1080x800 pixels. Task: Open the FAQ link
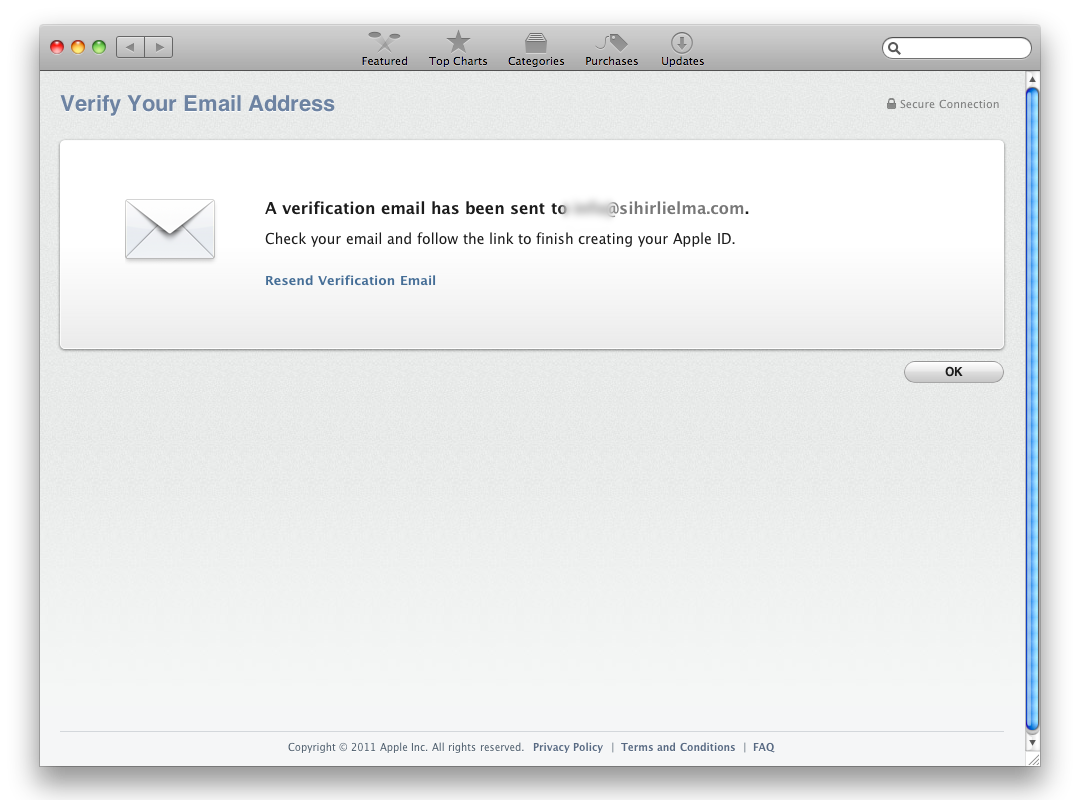(x=763, y=747)
